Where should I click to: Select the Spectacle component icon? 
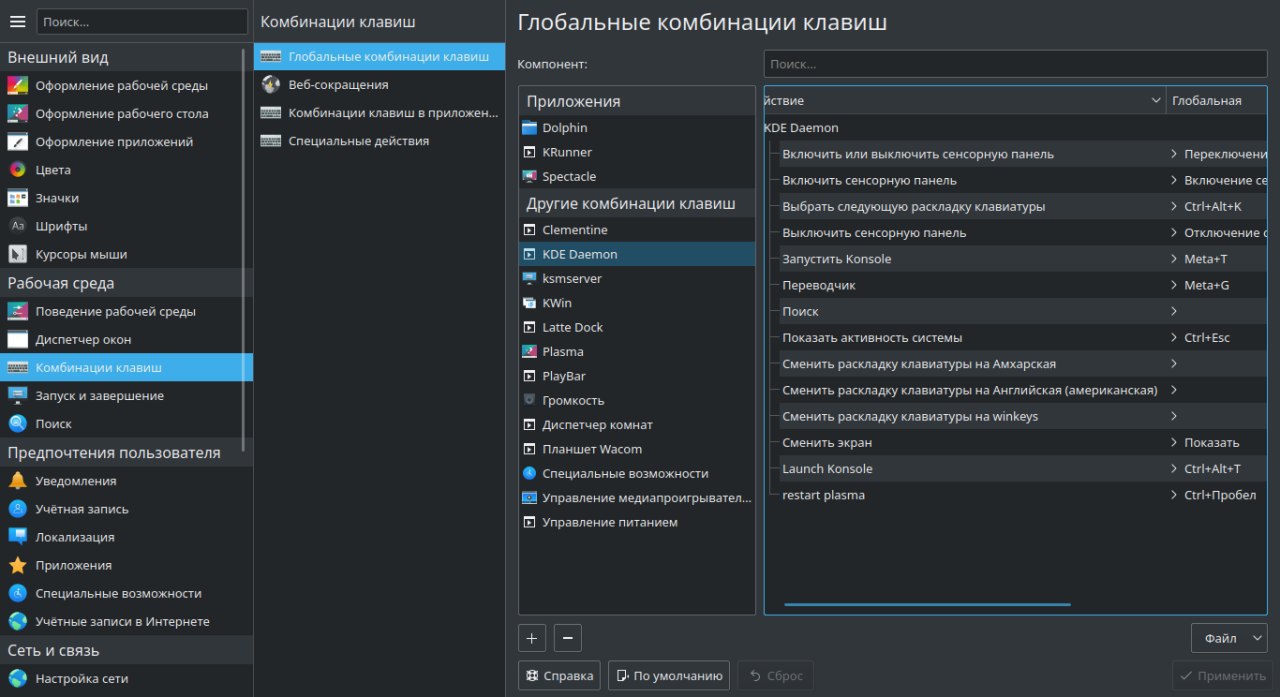point(530,176)
